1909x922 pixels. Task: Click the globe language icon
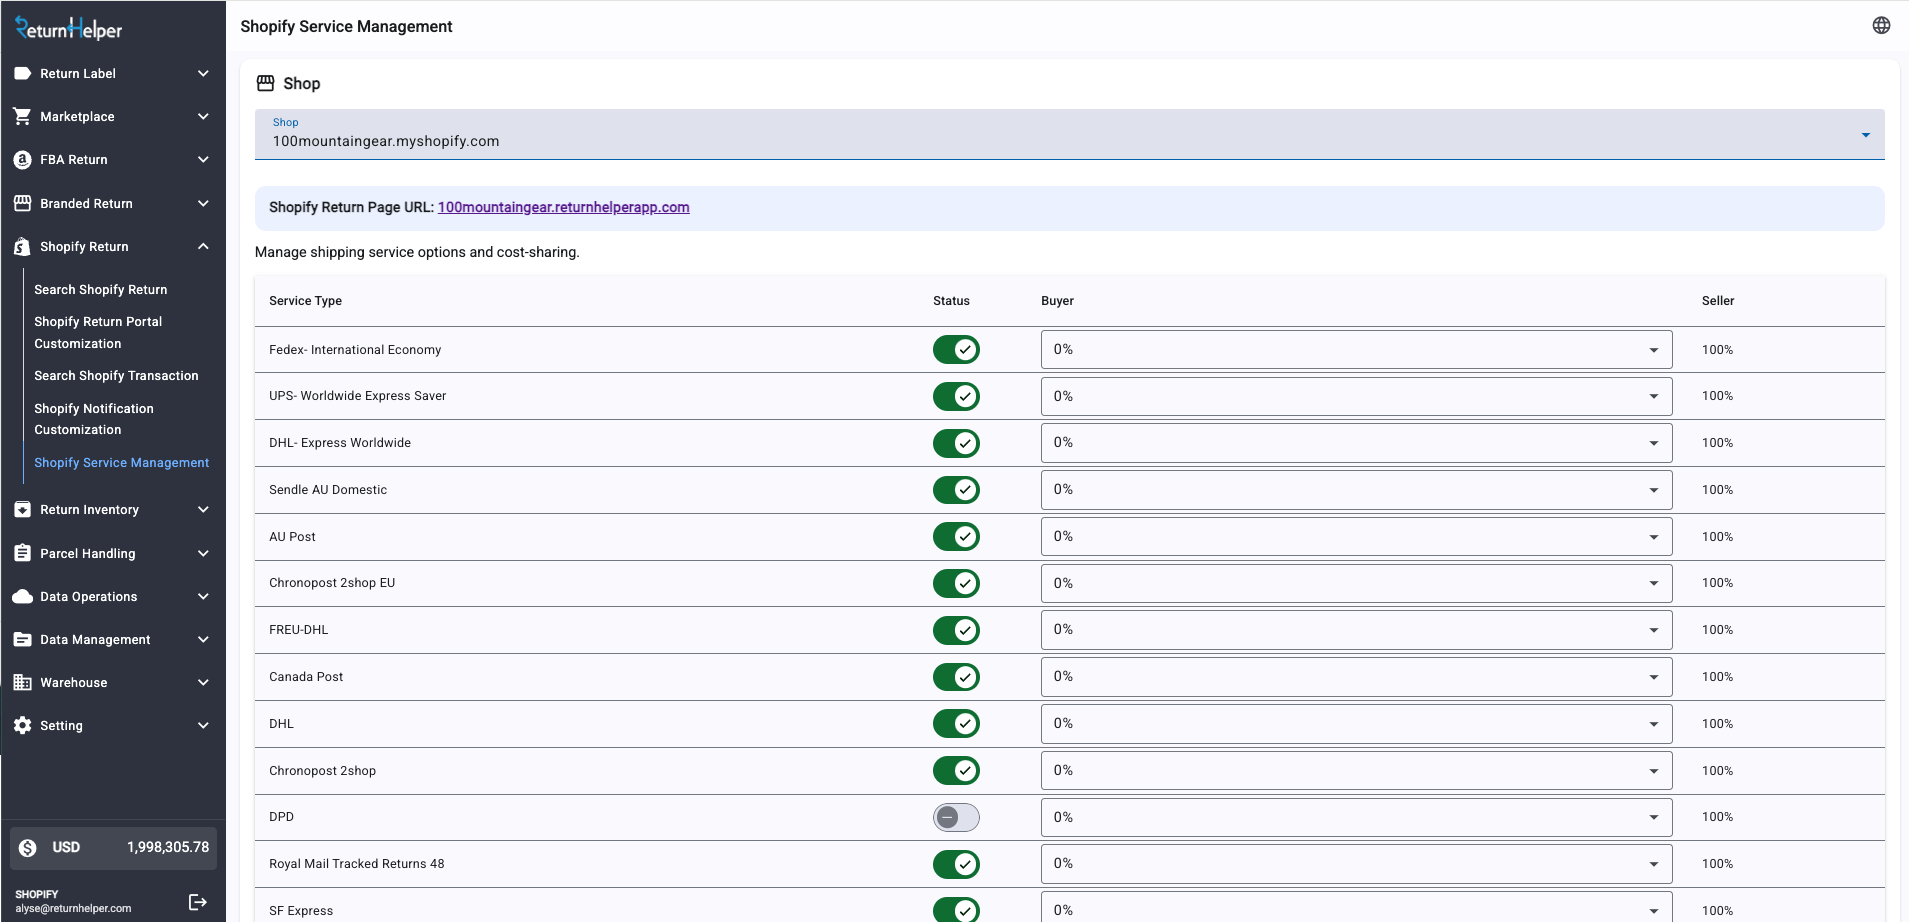1881,26
